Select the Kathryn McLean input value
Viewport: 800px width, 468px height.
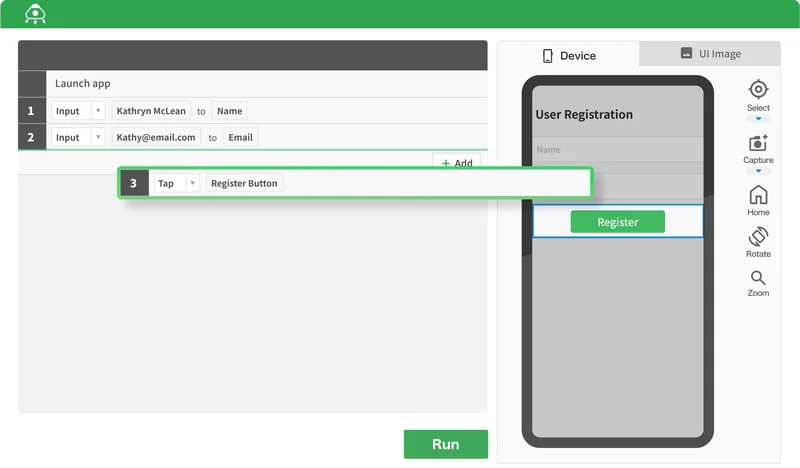tap(153, 111)
